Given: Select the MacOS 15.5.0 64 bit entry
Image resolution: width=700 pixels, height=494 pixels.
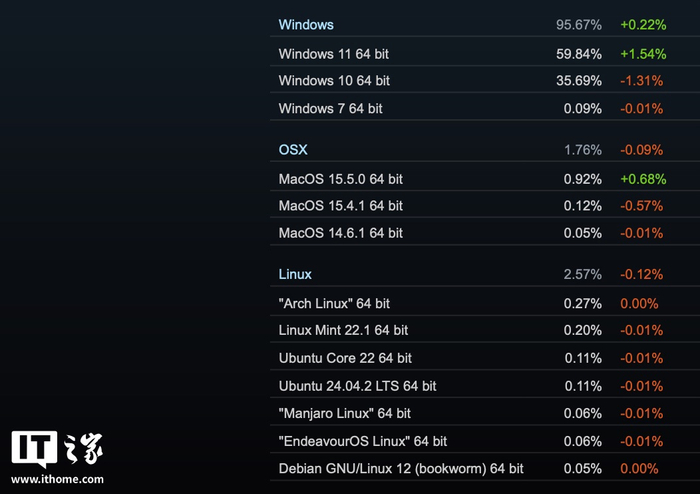Looking at the screenshot, I should pos(341,179).
